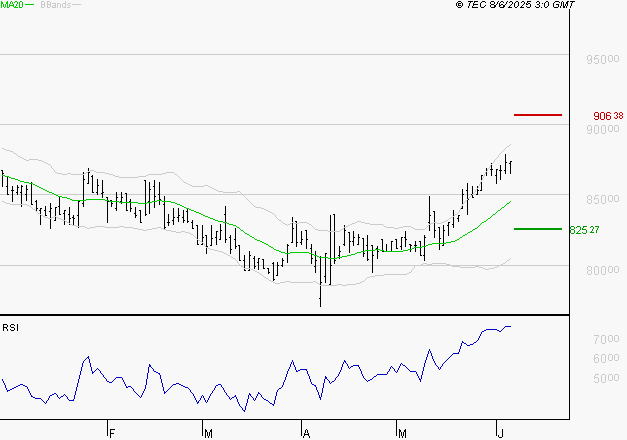Image resolution: width=627 pixels, height=440 pixels.
Task: Select the J month marker on time axis
Action: (500, 433)
